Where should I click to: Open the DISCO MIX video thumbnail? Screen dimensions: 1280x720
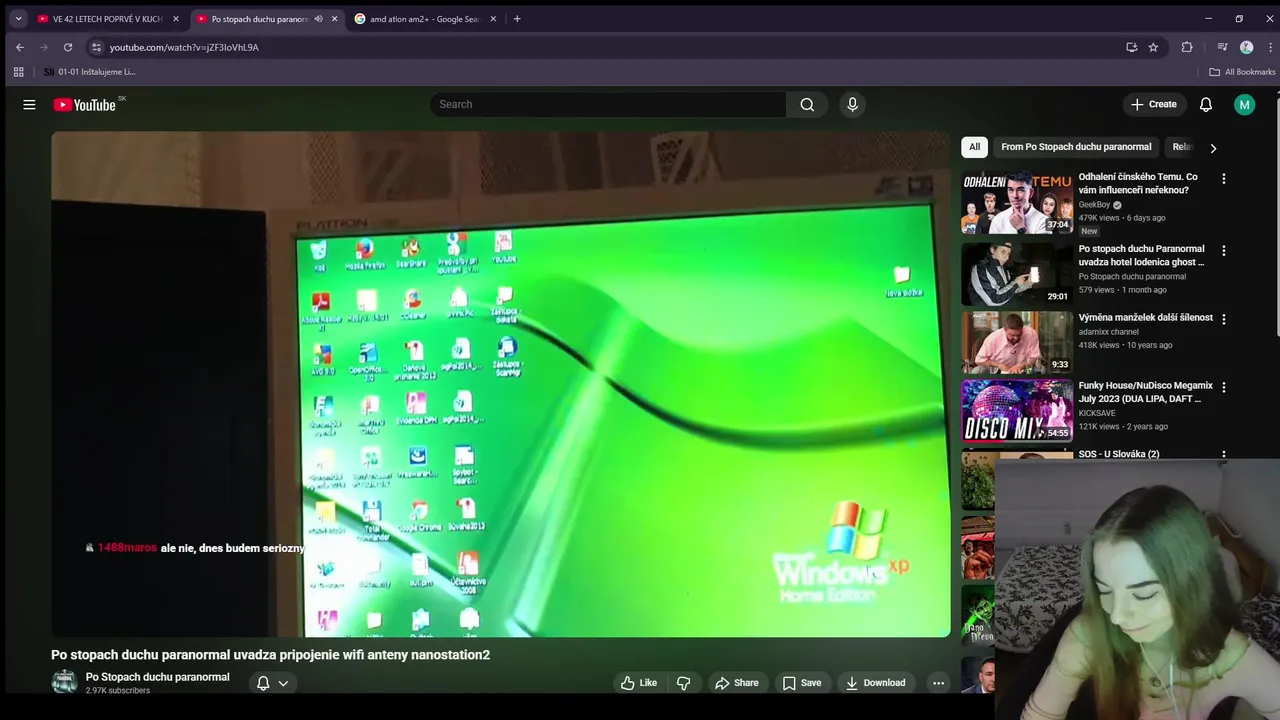(1017, 411)
